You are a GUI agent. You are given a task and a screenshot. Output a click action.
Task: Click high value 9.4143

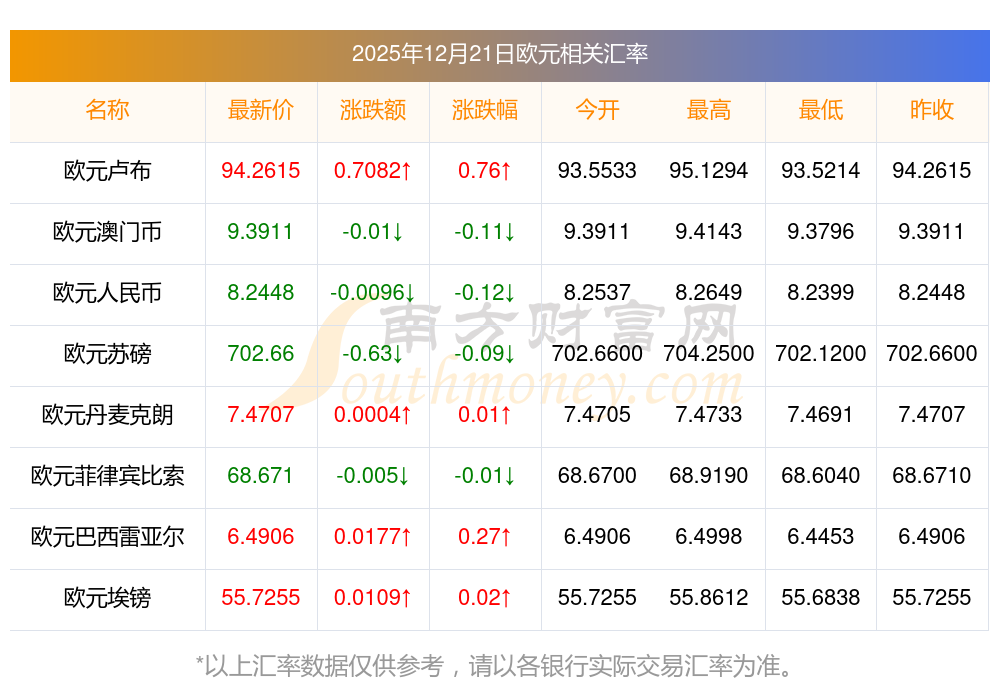709,231
